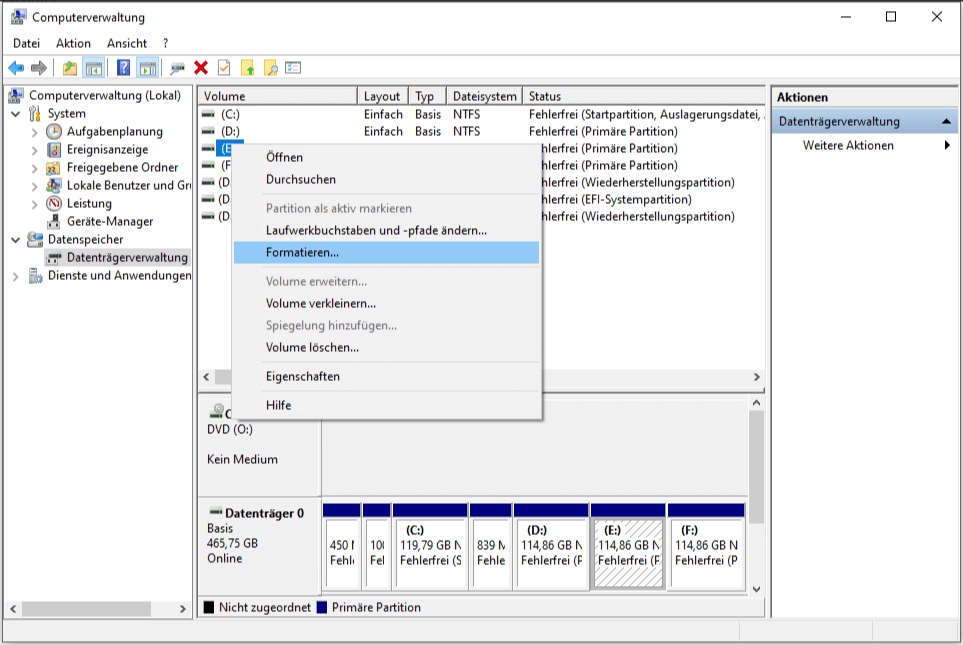The height and width of the screenshot is (645, 963).
Task: Click the Aufgabenplanung clock icon
Action: coord(54,131)
